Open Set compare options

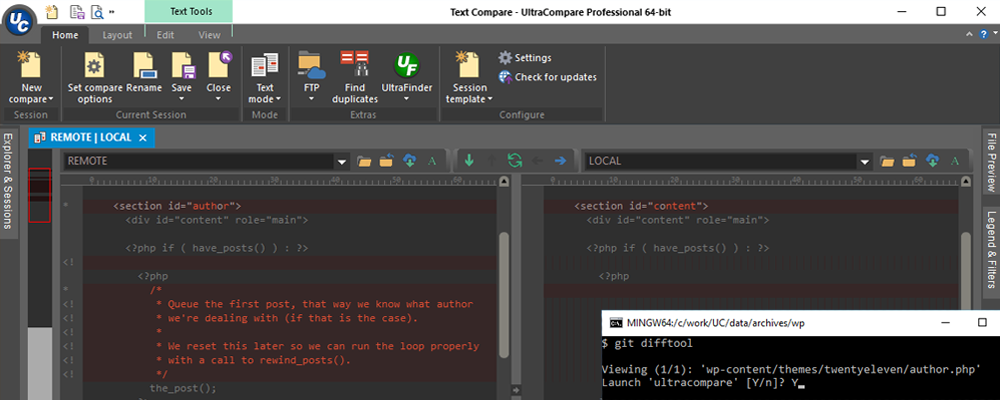[95, 66]
